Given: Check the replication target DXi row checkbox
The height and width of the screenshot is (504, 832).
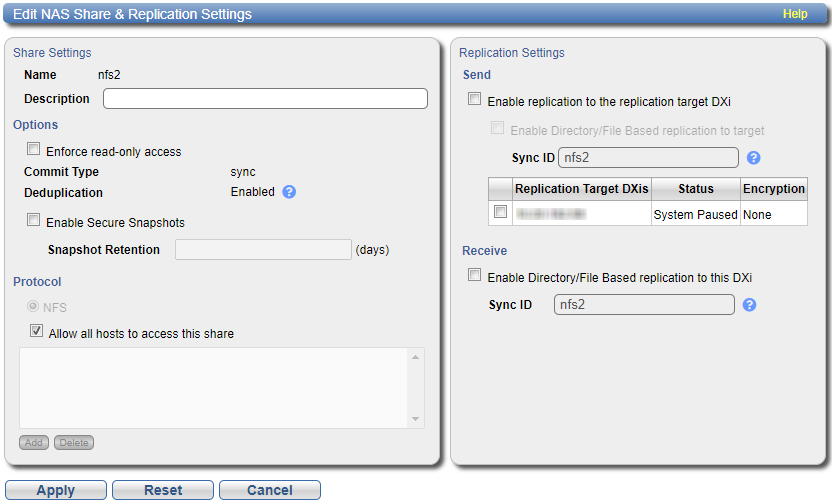Looking at the screenshot, I should pyautogui.click(x=500, y=213).
